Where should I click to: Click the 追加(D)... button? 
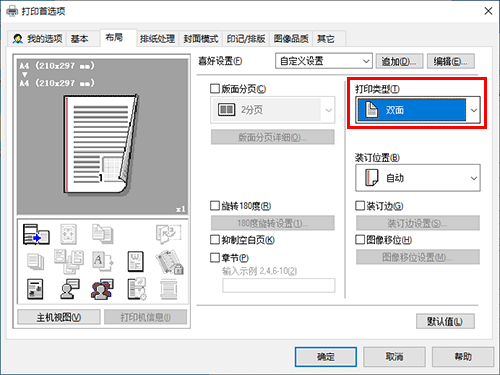coord(399,61)
